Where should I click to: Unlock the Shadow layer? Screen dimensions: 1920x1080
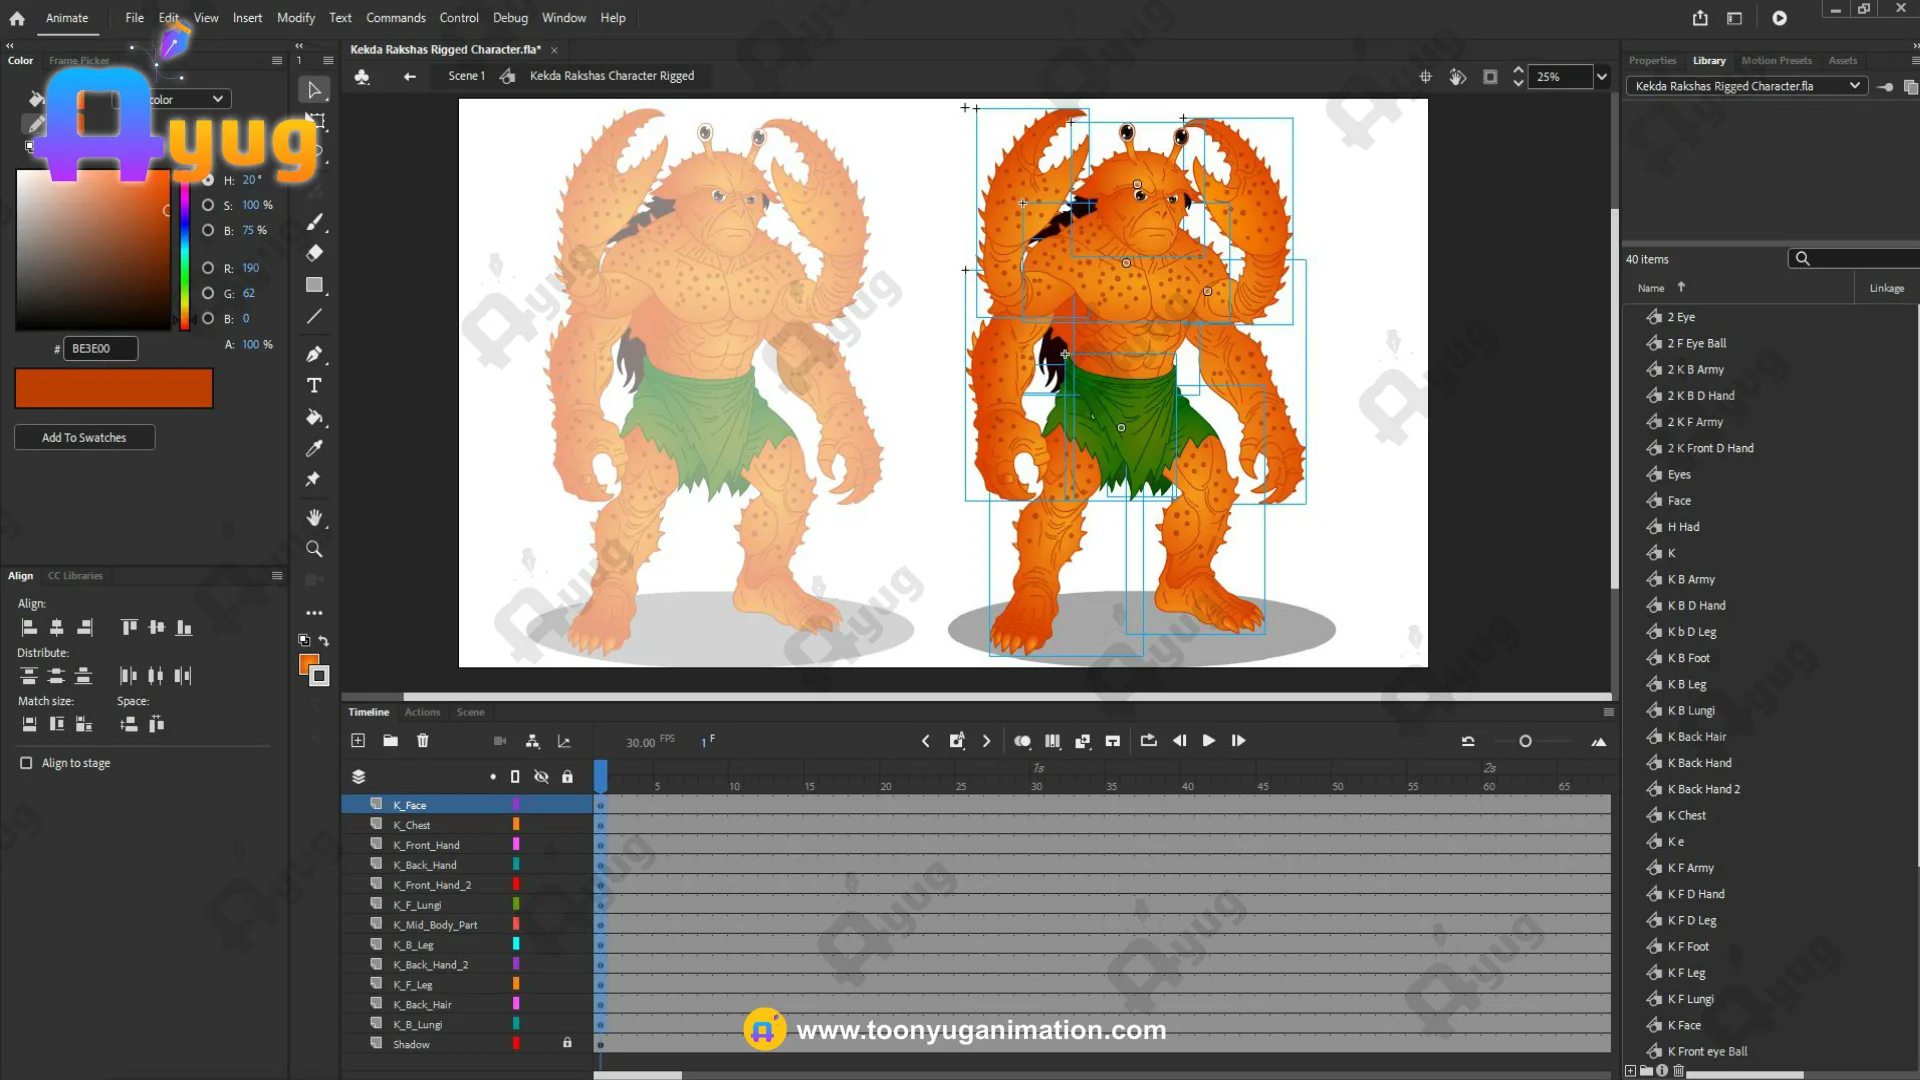click(567, 1043)
